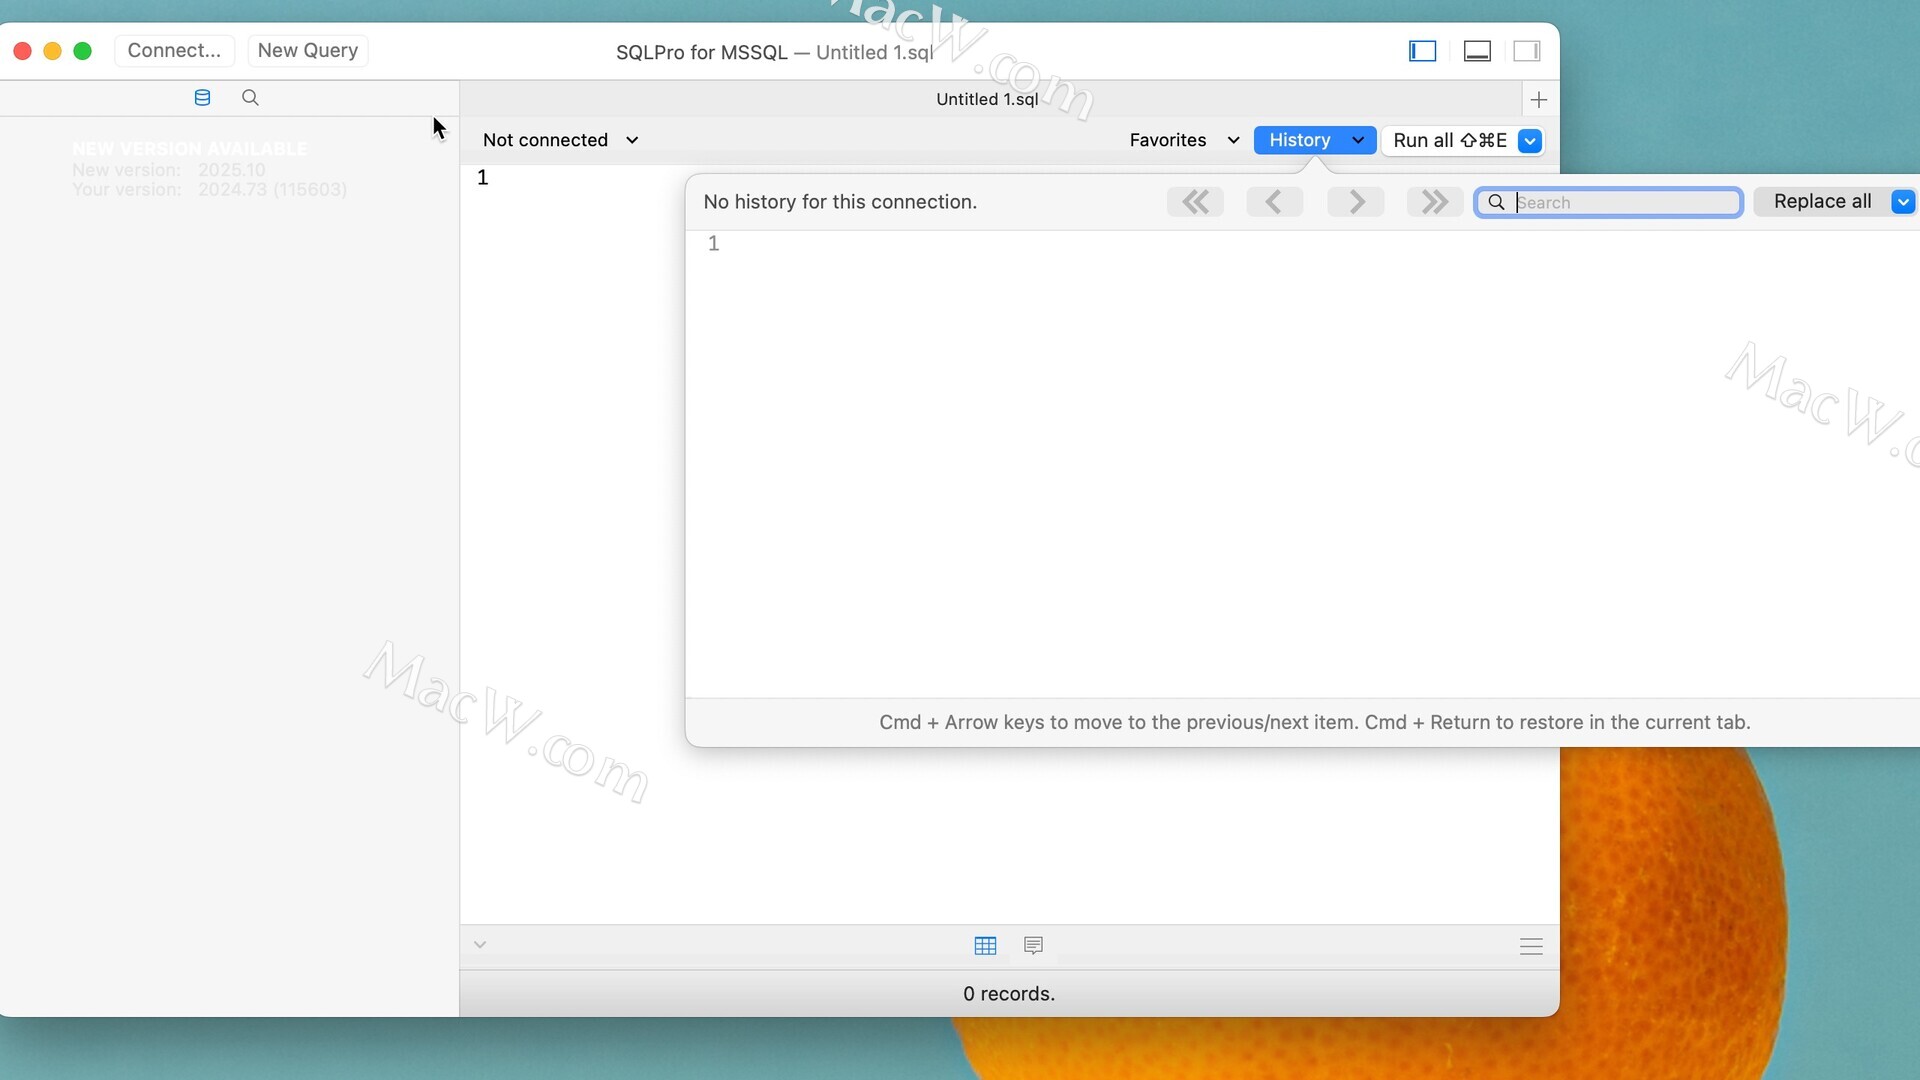This screenshot has height=1080, width=1920.
Task: Click the No history for this connection text
Action: (x=840, y=202)
